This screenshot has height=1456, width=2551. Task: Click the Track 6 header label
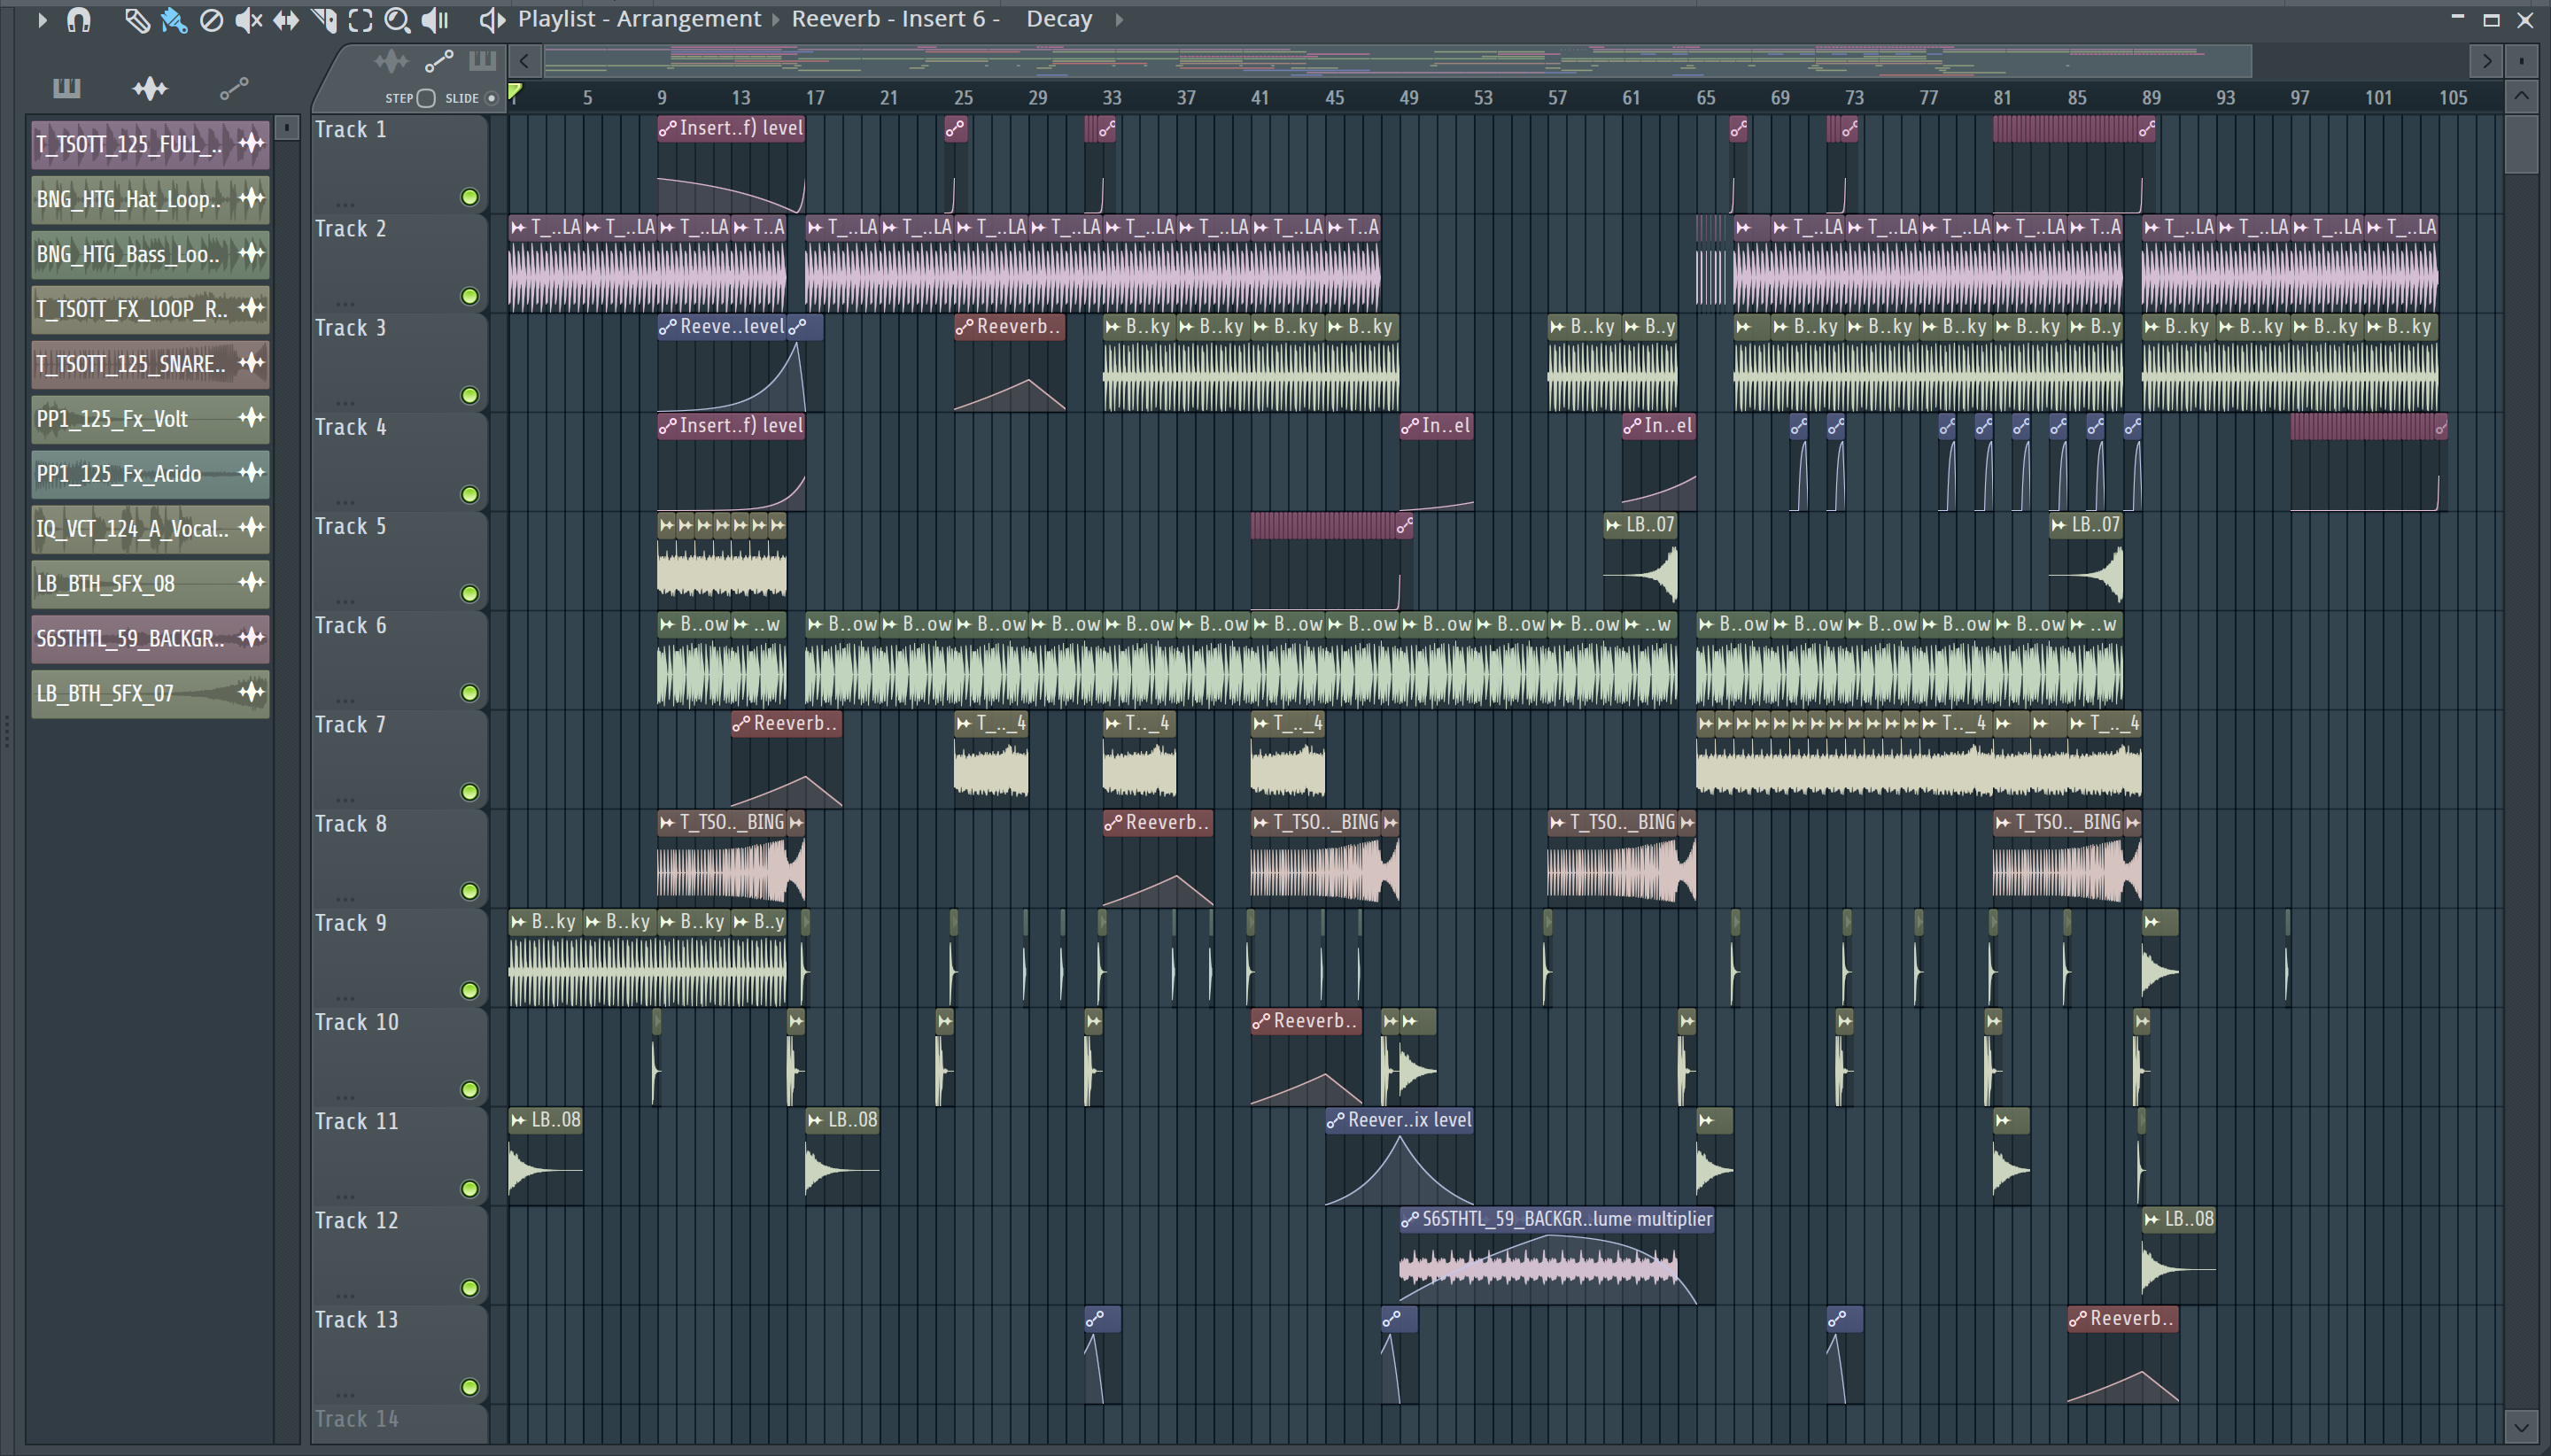pos(350,626)
